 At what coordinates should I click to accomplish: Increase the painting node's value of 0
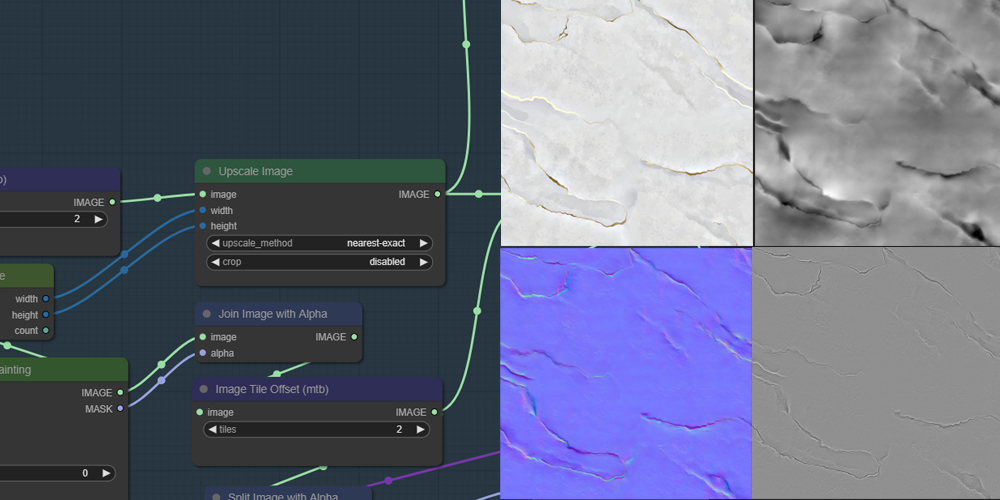tap(106, 473)
